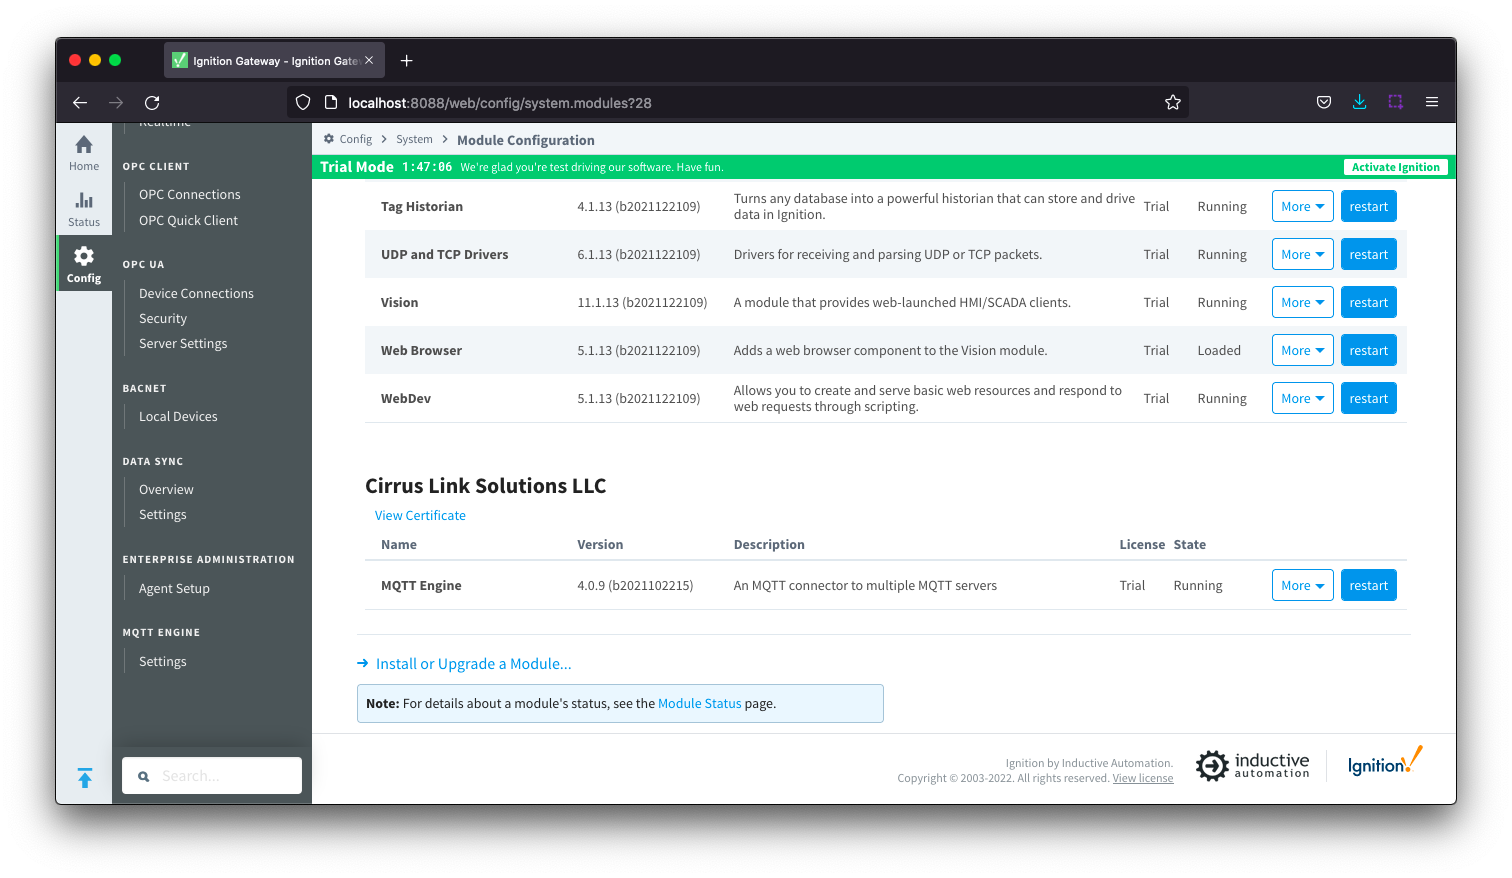The image size is (1512, 878).
Task: Open More dropdown for Vision module
Action: 1303,303
